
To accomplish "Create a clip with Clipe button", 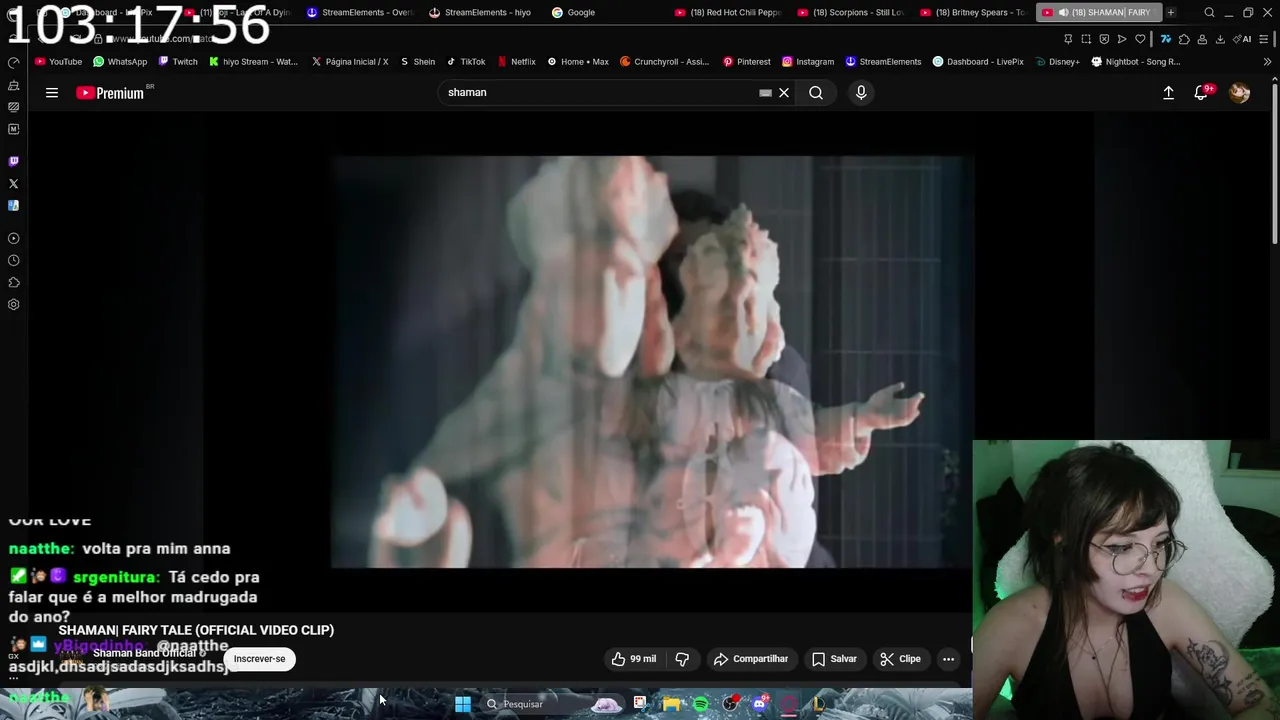I will (x=900, y=659).
